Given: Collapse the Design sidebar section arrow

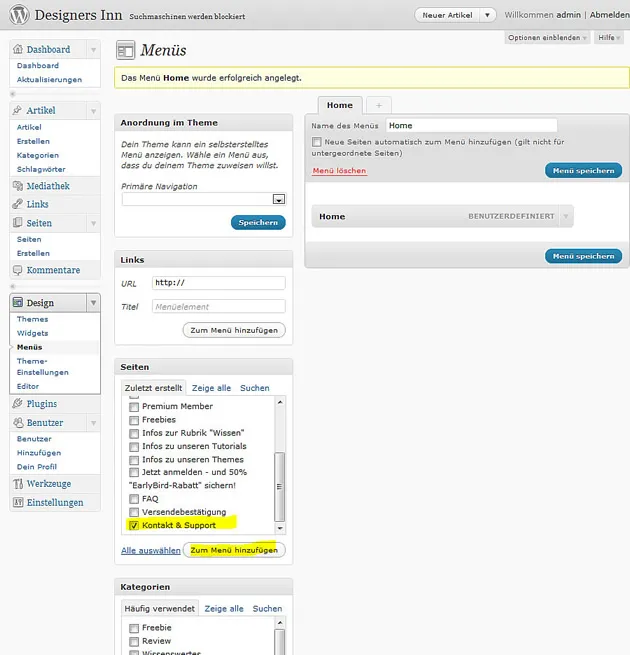Looking at the screenshot, I should click(x=93, y=302).
